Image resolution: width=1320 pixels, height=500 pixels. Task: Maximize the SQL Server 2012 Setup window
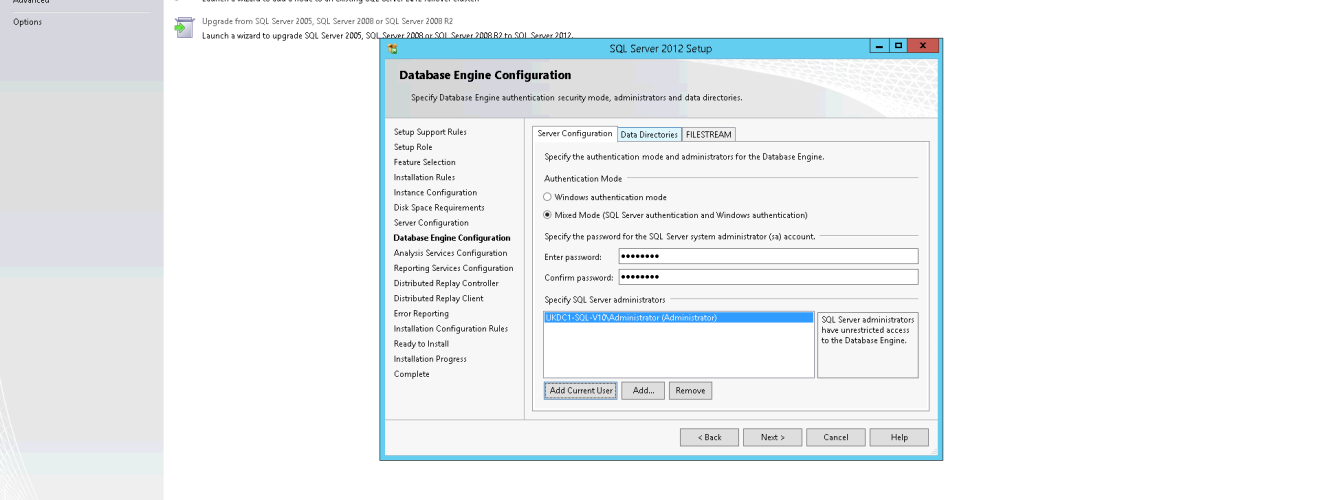point(897,47)
